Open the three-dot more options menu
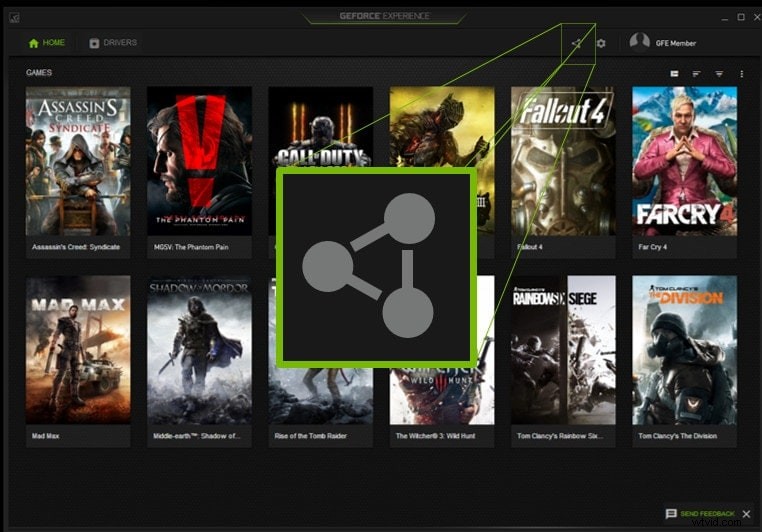Viewport: 762px width, 532px height. tap(742, 74)
